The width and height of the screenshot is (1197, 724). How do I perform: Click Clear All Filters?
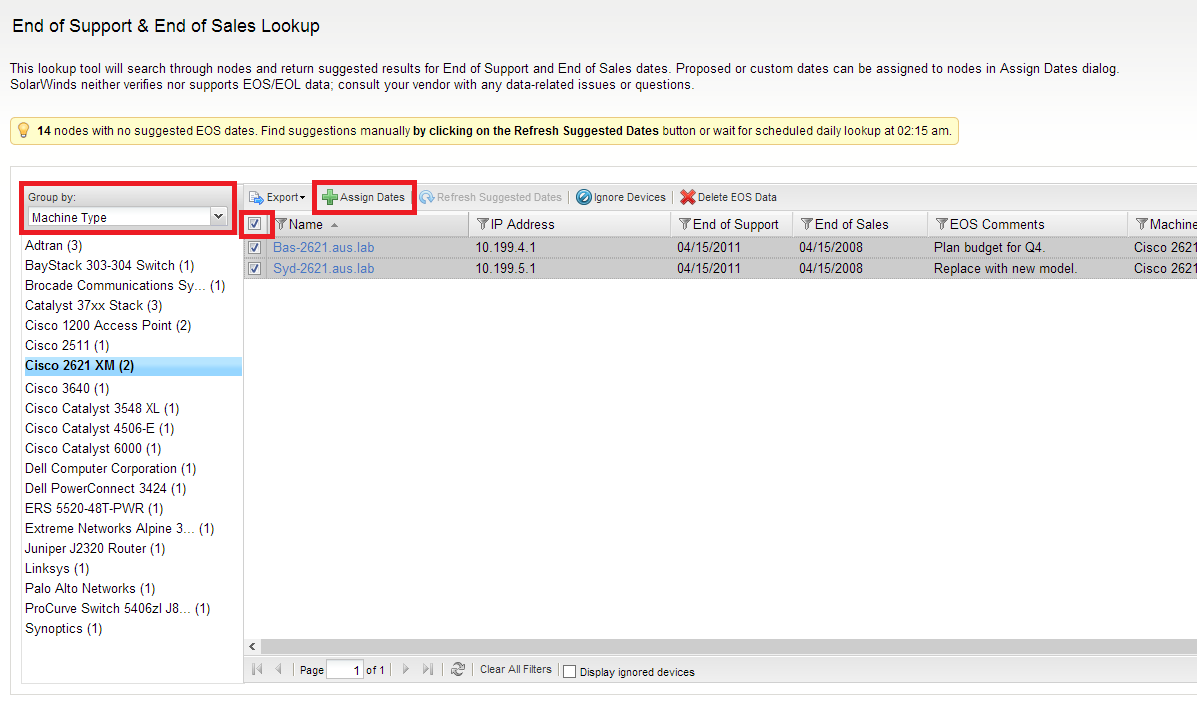[516, 670]
